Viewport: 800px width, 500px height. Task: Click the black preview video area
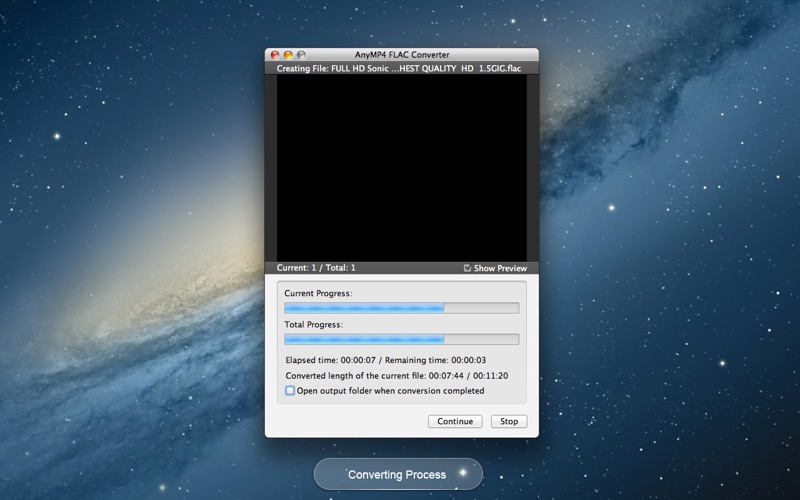tap(402, 168)
